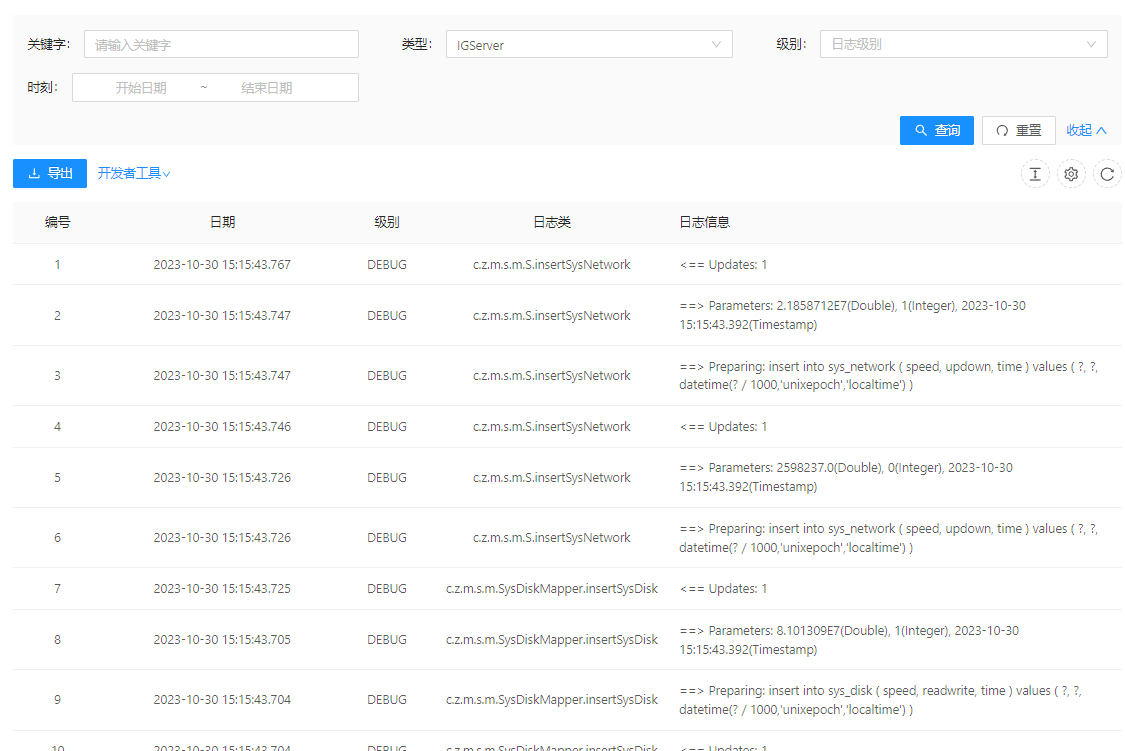1125x751 pixels.
Task: Select row 7 SysDiskMapper Updates entry
Action: pos(551,589)
